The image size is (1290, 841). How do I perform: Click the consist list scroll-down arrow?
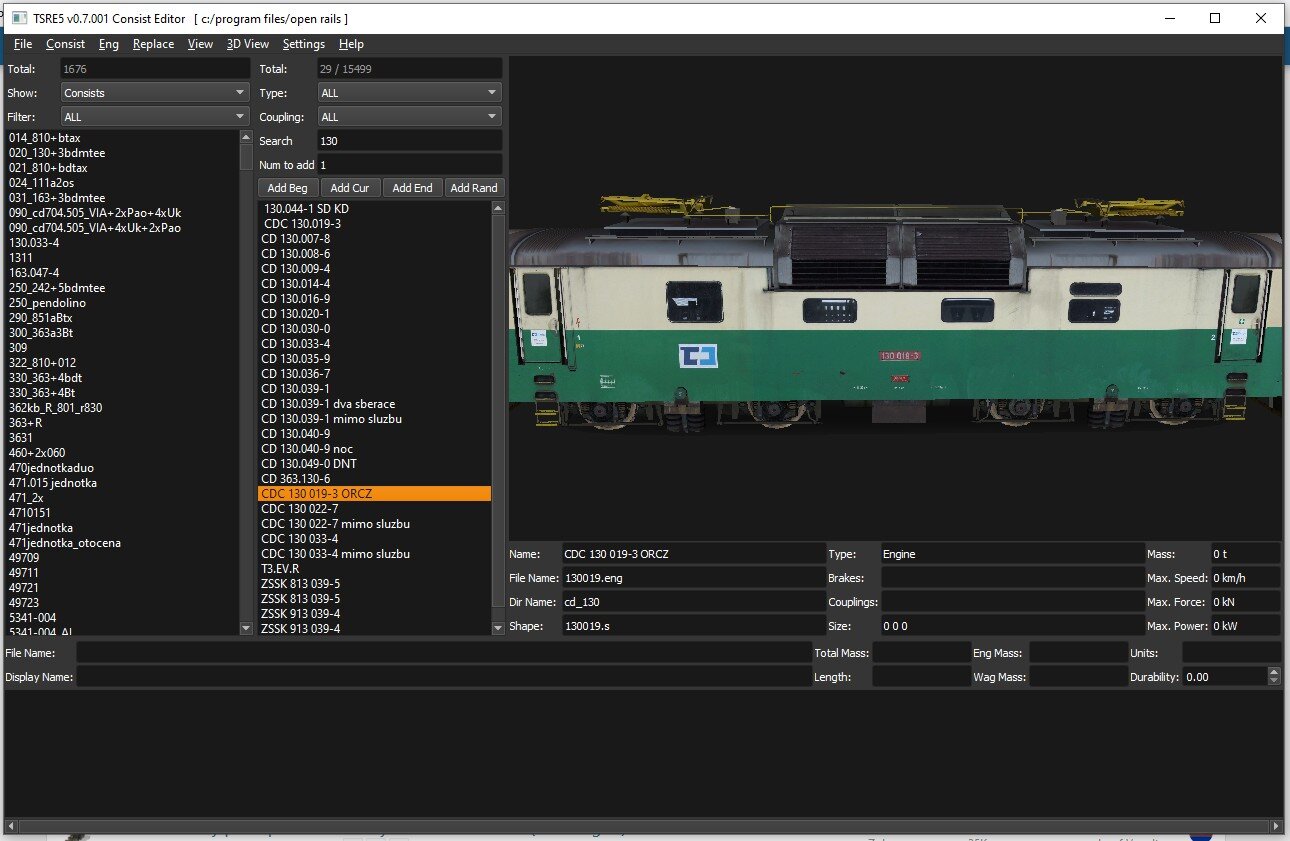tap(247, 628)
